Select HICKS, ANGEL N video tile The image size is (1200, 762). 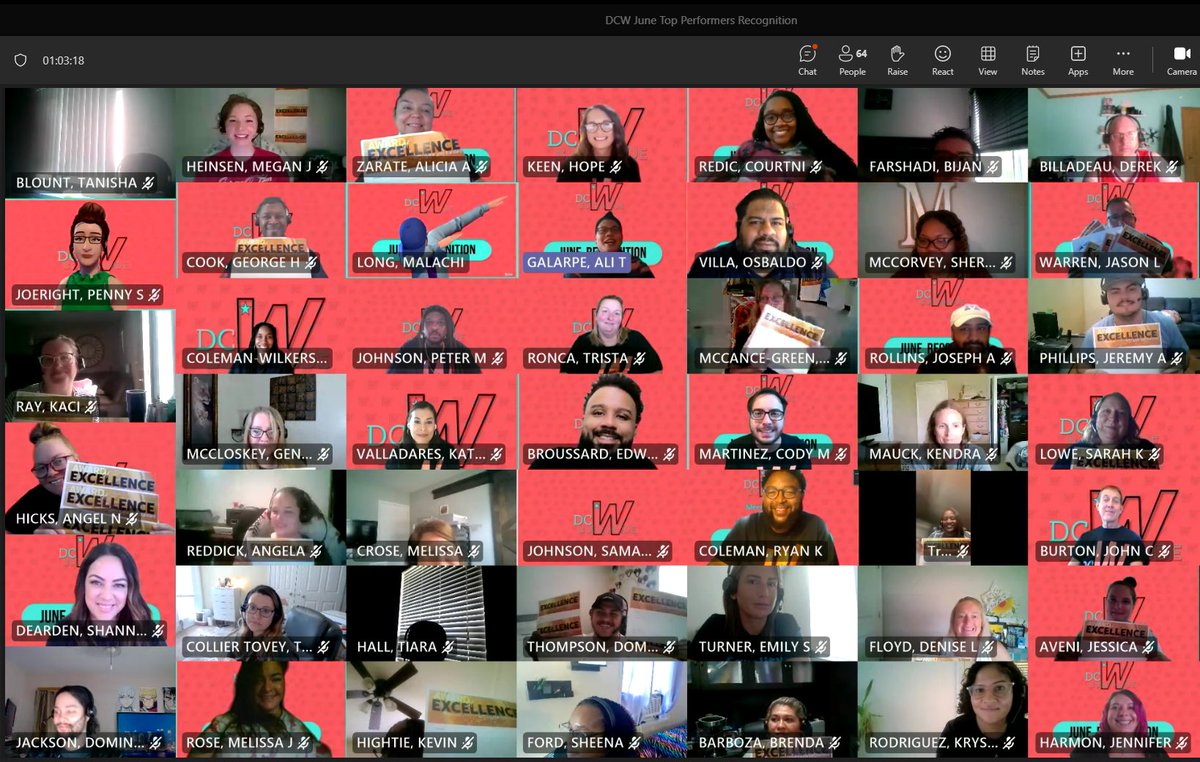pos(90,477)
